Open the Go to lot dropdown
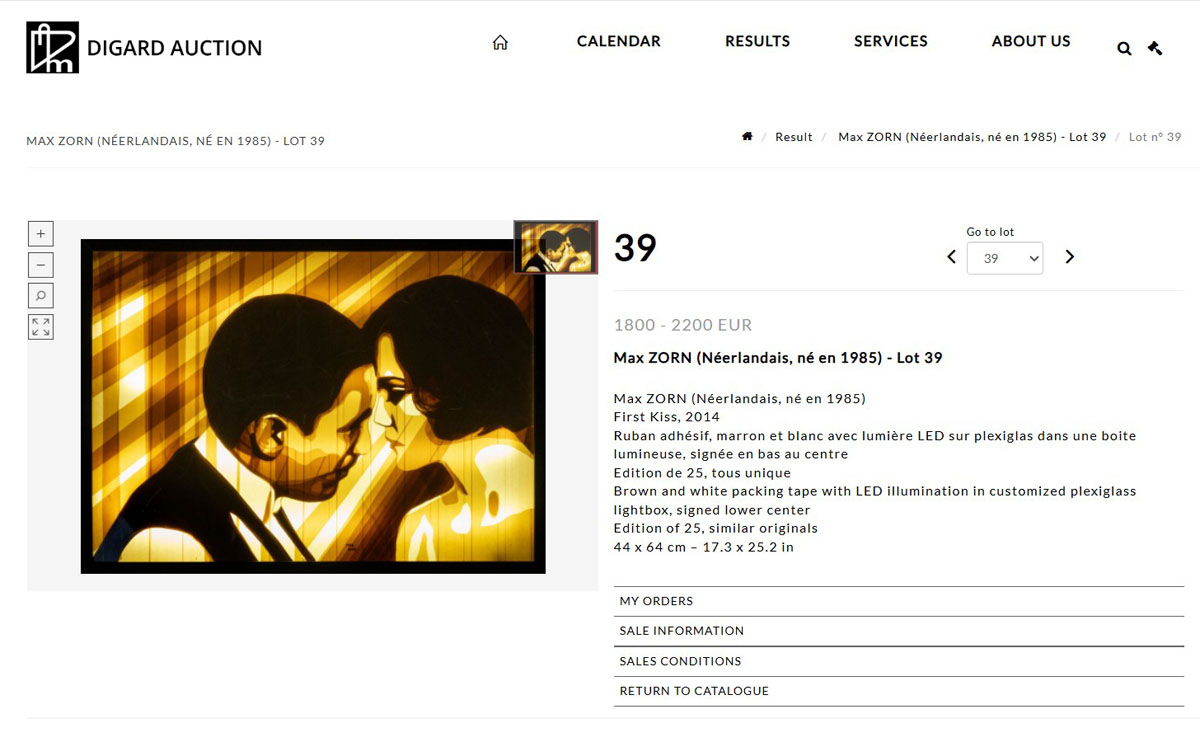This screenshot has height=742, width=1200. [x=1005, y=258]
